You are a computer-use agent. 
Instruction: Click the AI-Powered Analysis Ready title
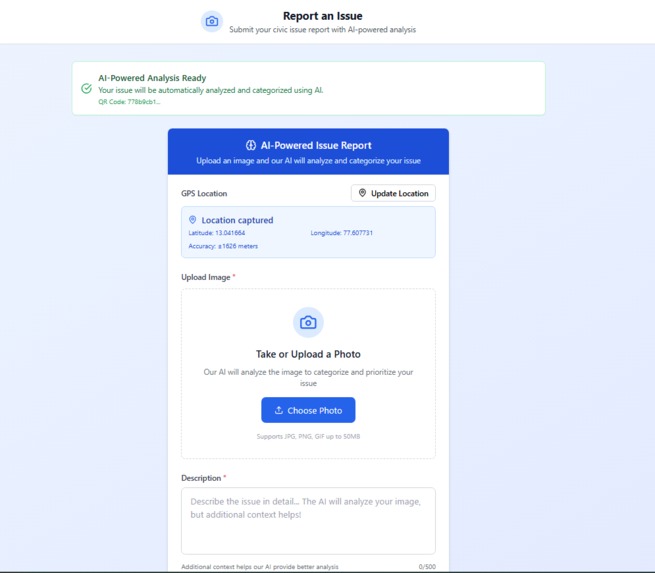[x=152, y=78]
